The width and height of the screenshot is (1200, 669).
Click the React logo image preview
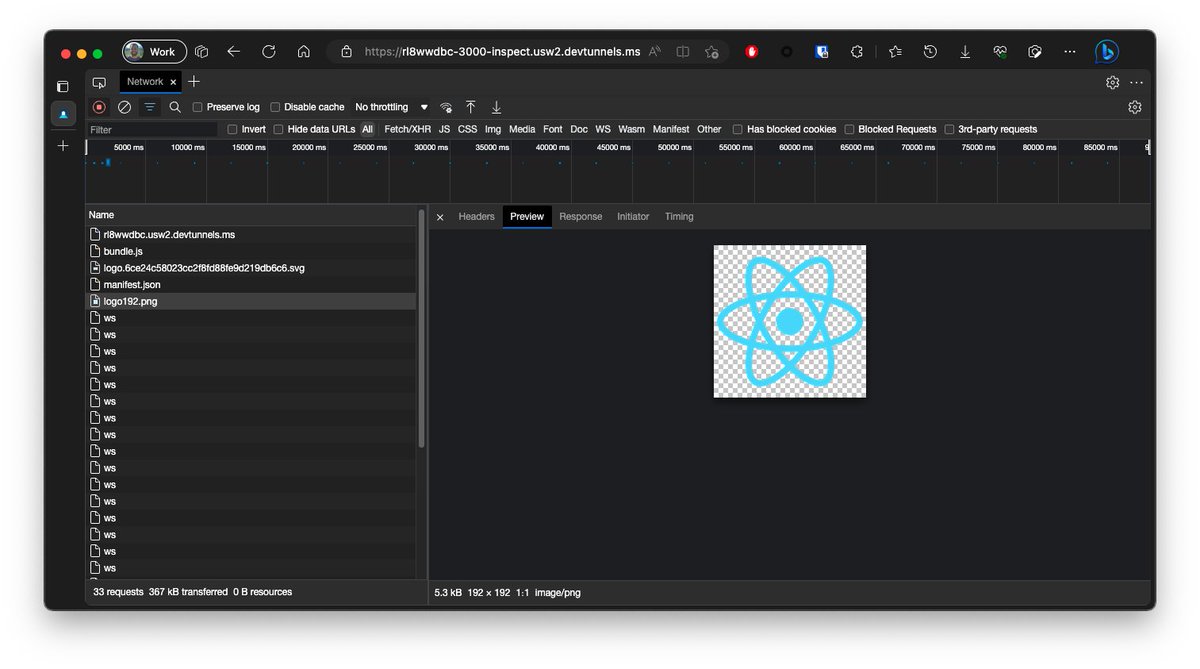tap(790, 321)
